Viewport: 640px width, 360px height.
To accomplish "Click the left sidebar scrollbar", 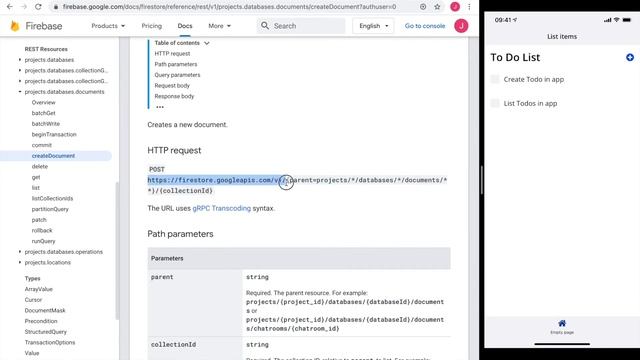I will (118, 250).
